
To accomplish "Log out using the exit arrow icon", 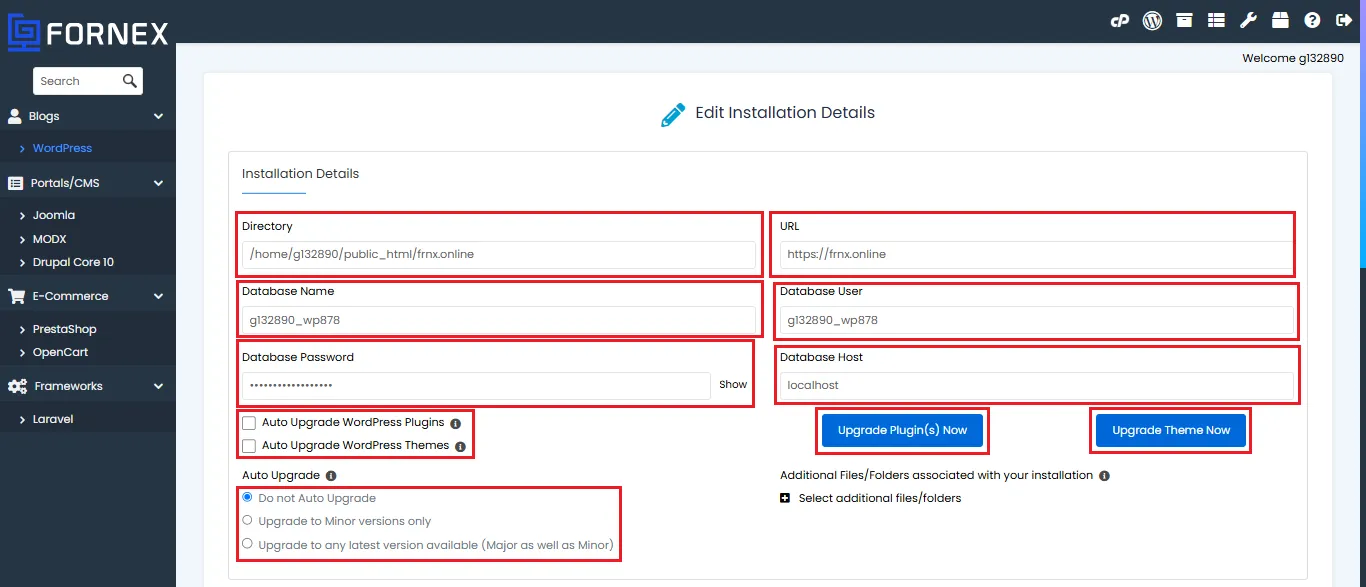I will (1344, 20).
